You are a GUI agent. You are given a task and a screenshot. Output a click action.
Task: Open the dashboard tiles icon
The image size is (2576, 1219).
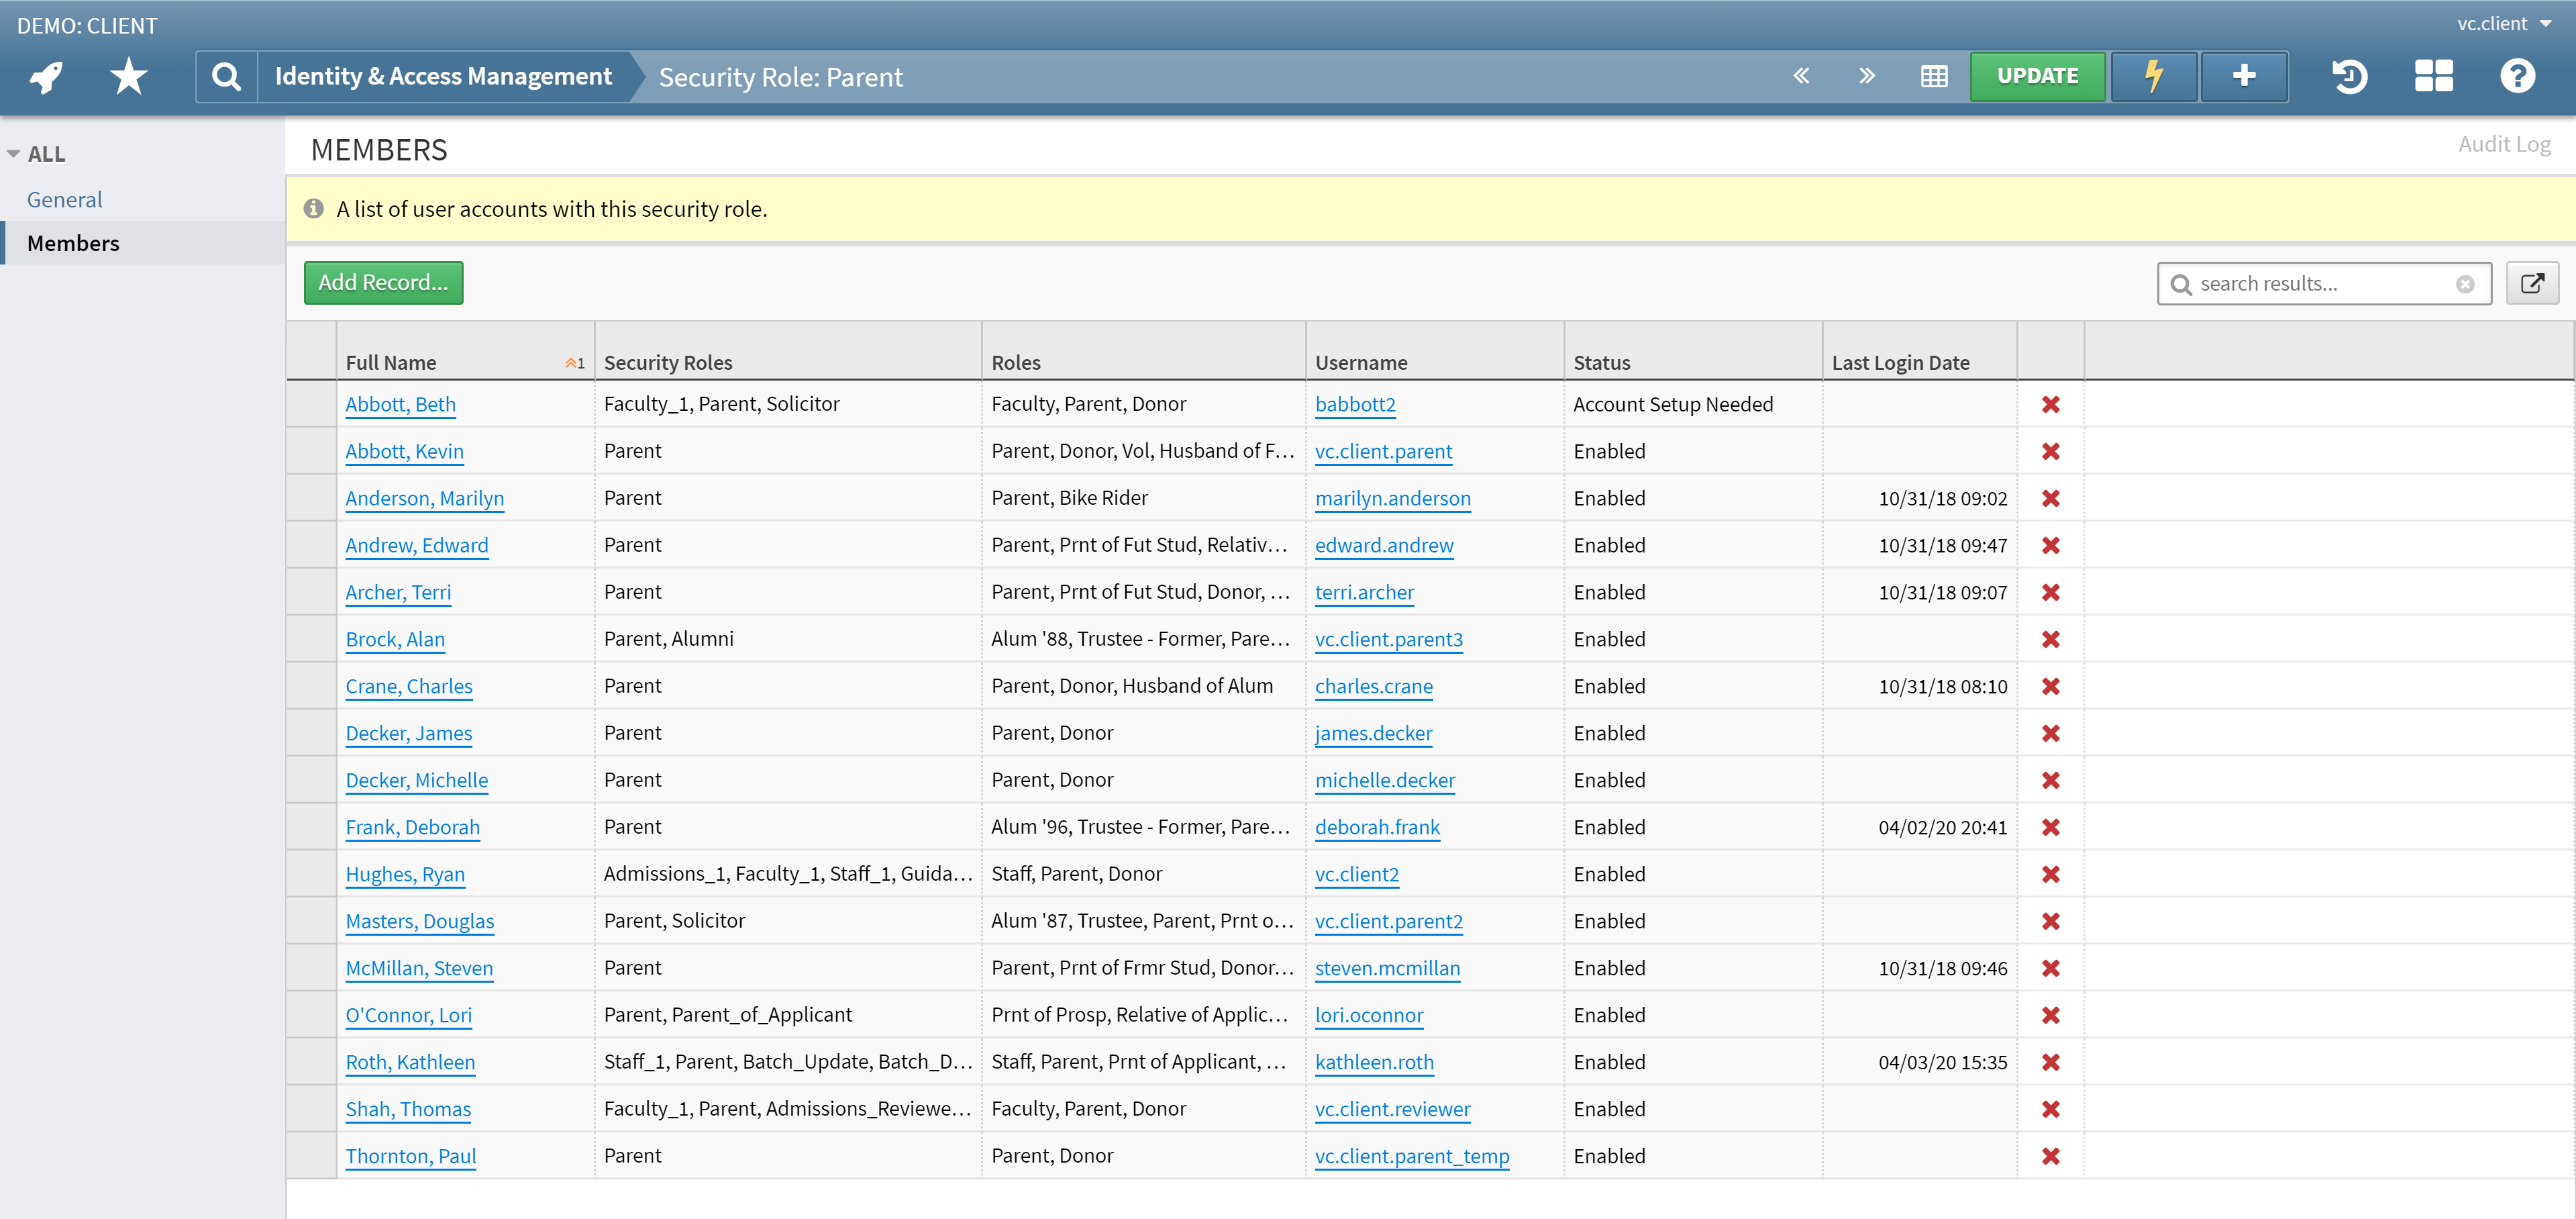2433,76
